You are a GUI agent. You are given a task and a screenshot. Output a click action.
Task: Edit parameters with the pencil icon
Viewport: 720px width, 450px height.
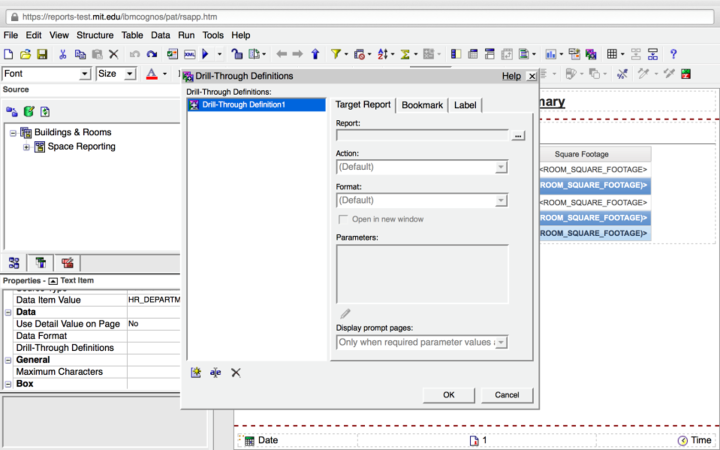345,314
